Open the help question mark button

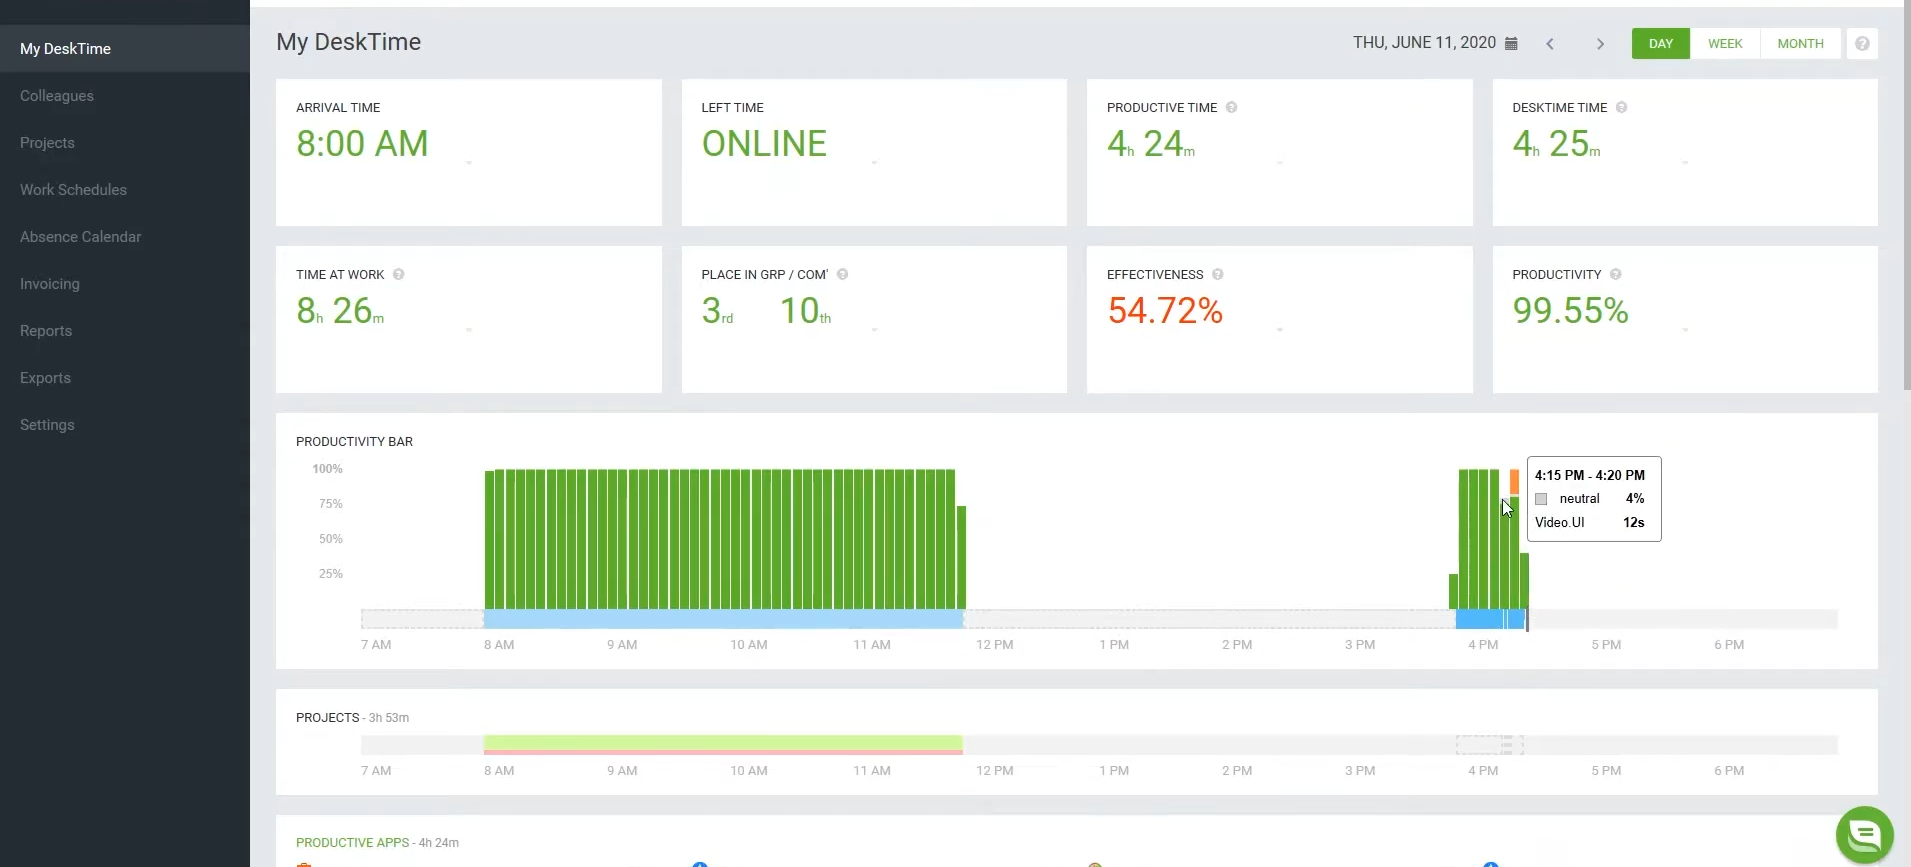tap(1862, 44)
